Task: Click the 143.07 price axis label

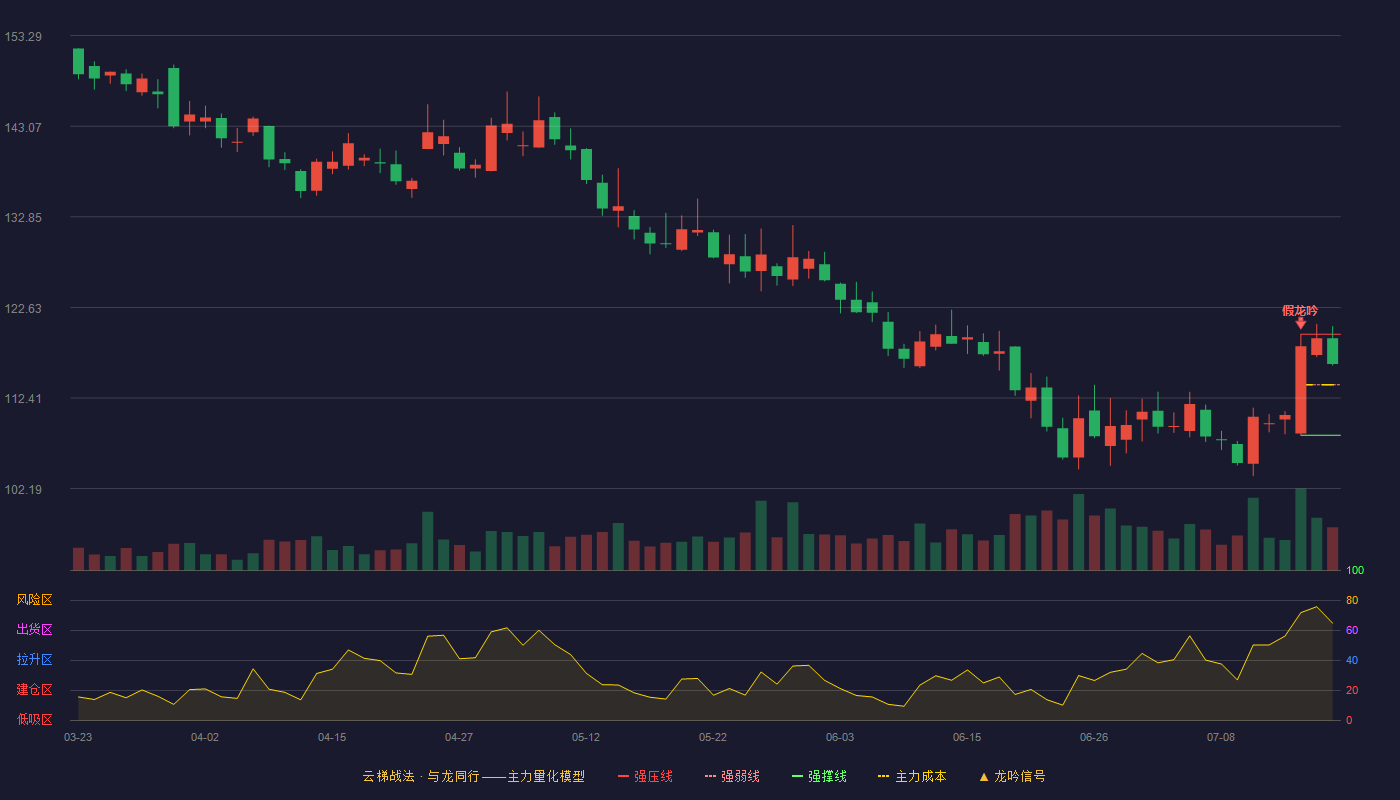Action: coord(23,128)
